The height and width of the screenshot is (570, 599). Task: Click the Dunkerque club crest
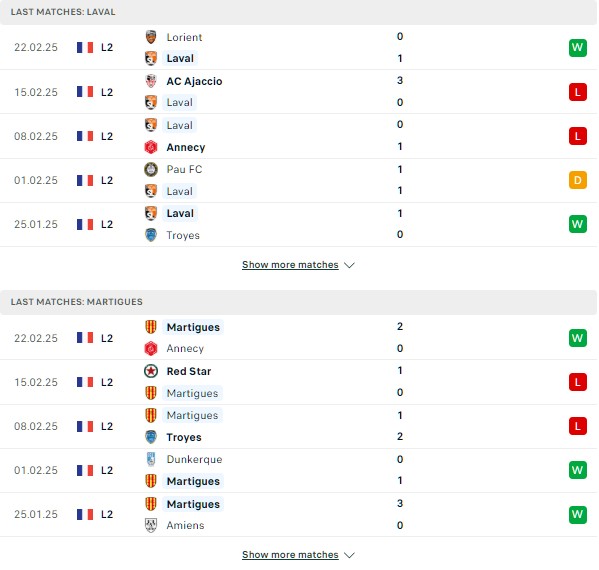[151, 459]
